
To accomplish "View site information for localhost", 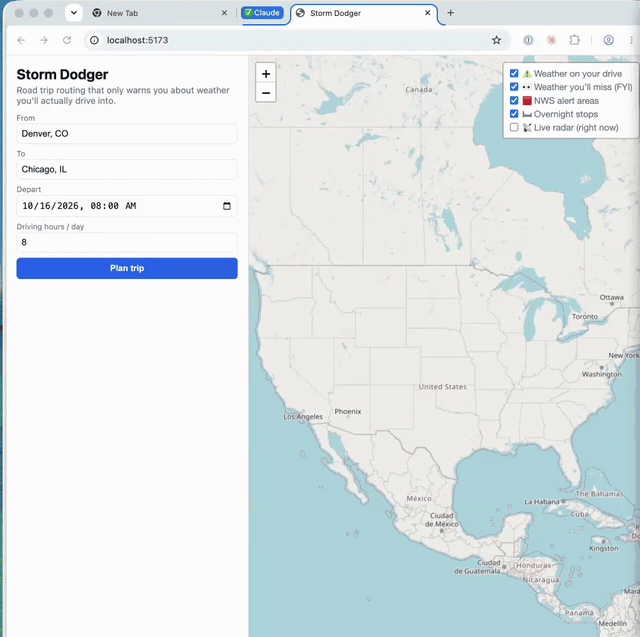I will [x=94, y=40].
